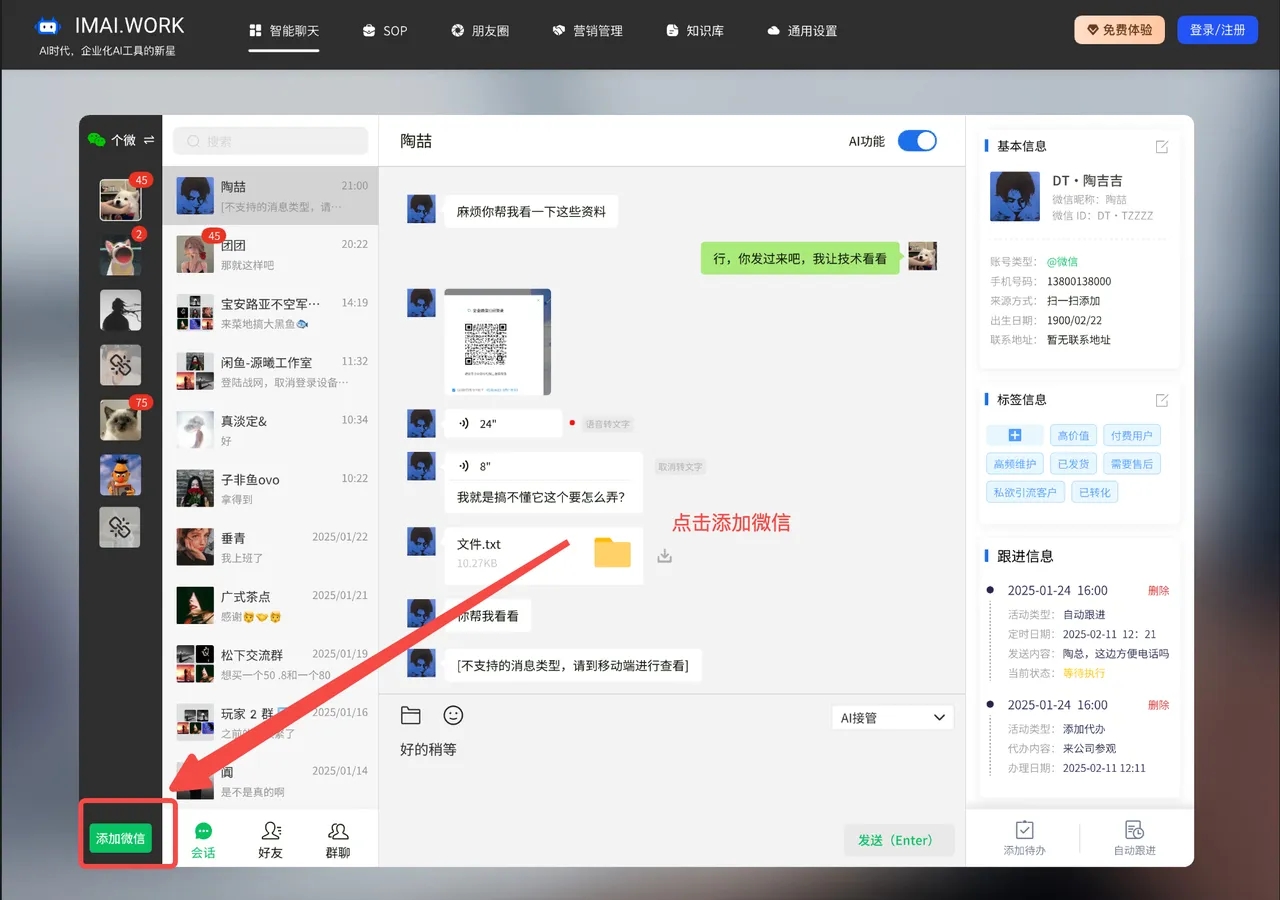The width and height of the screenshot is (1280, 900).
Task: Toggle the AI功能 switch off
Action: click(916, 141)
